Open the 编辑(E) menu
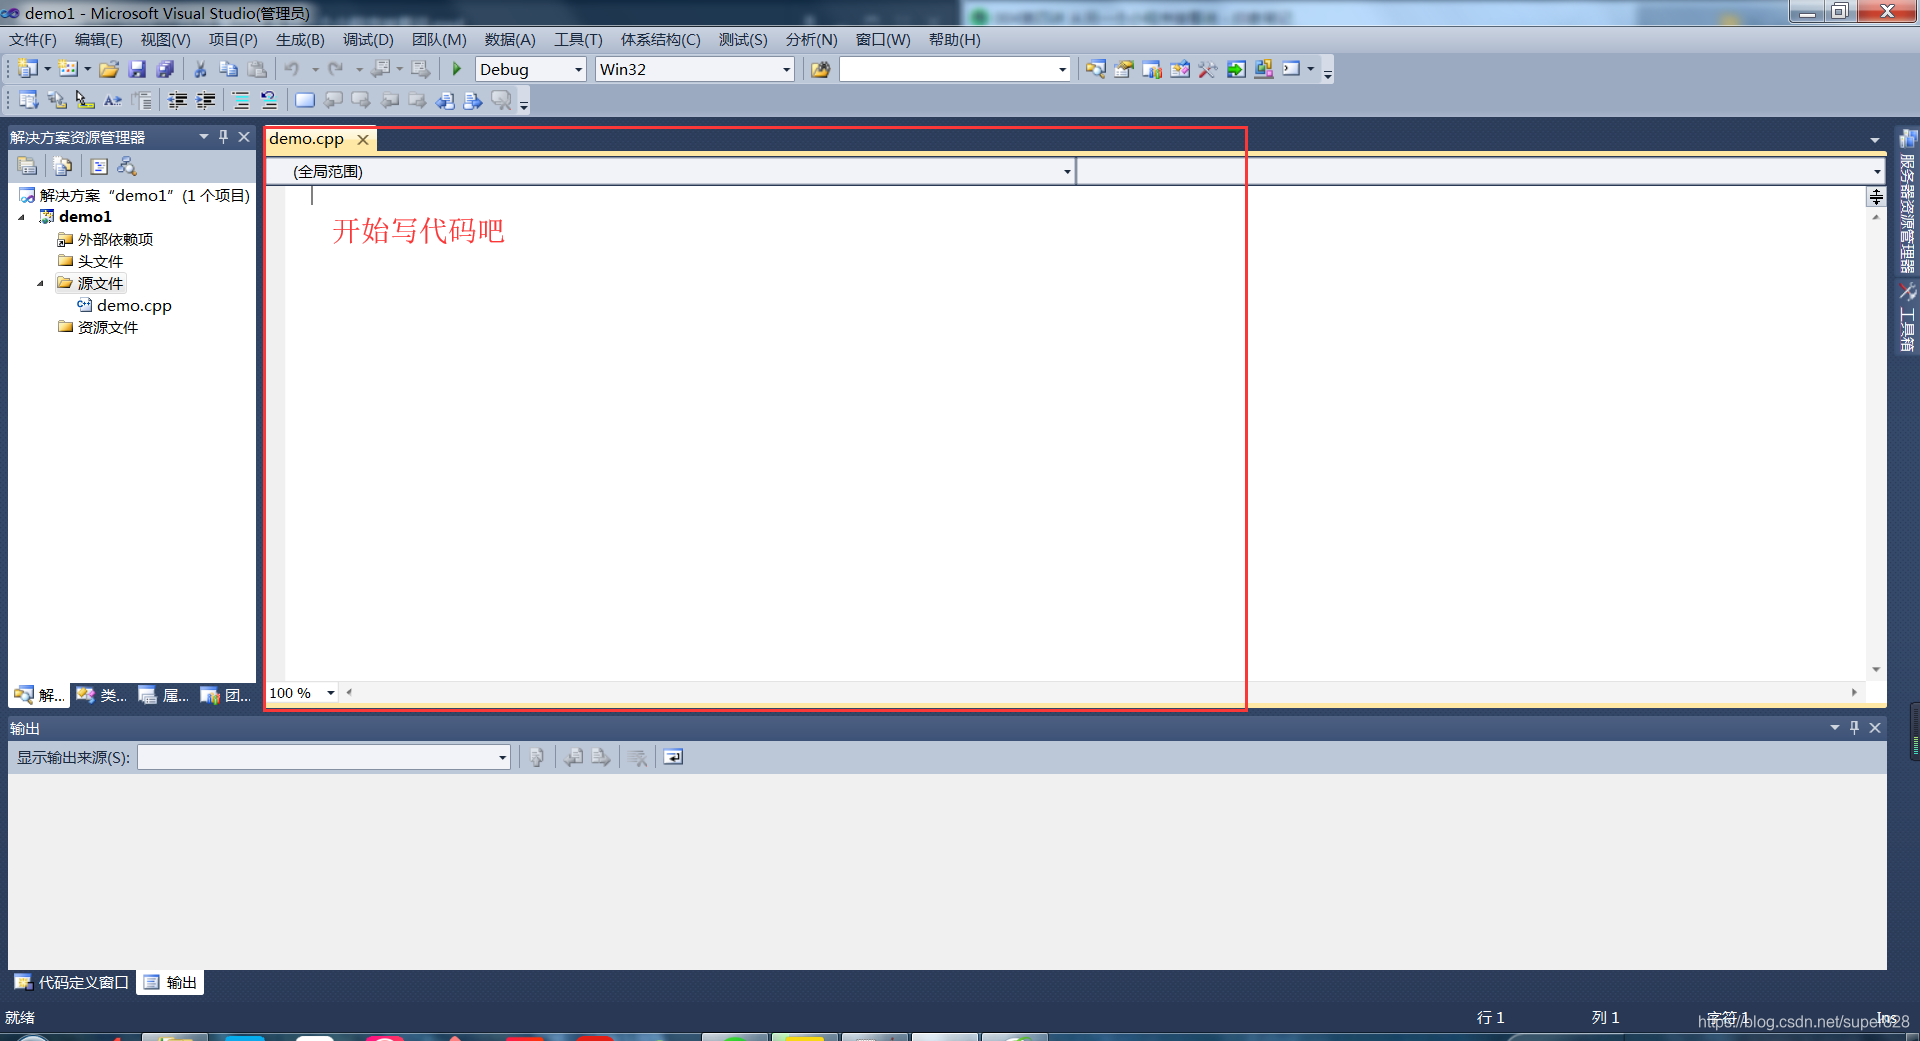This screenshot has height=1041, width=1920. click(98, 40)
